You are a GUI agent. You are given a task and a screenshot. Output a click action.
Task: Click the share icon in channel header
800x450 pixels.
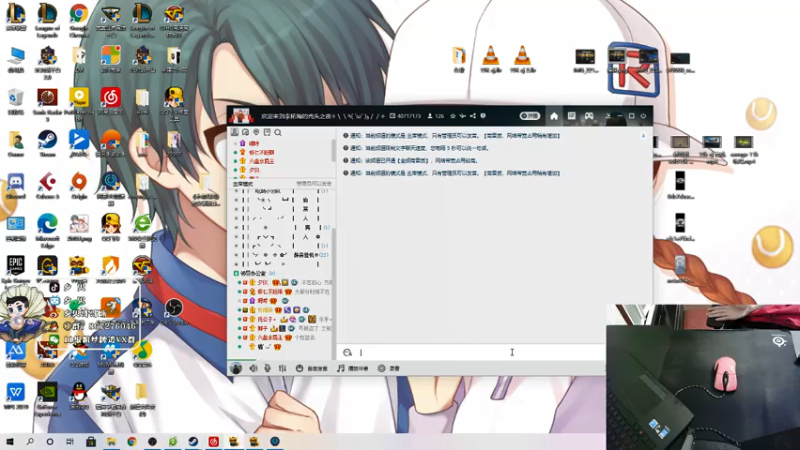coord(473,116)
